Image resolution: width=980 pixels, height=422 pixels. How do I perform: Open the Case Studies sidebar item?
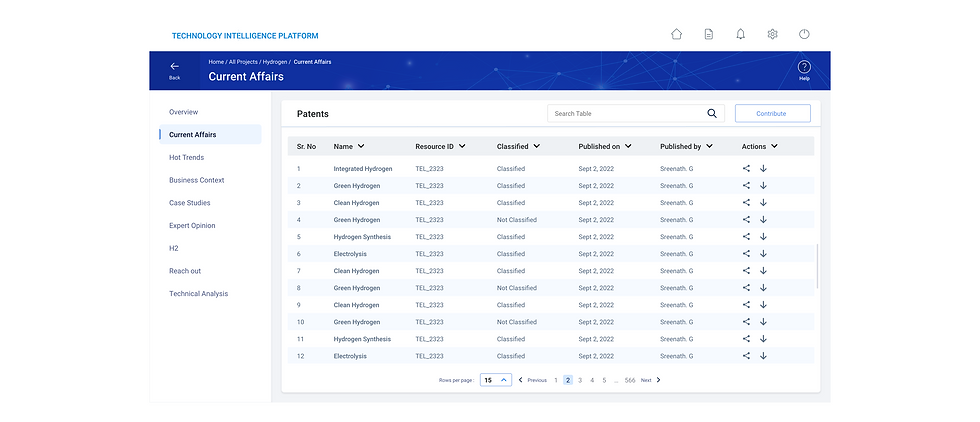point(190,203)
